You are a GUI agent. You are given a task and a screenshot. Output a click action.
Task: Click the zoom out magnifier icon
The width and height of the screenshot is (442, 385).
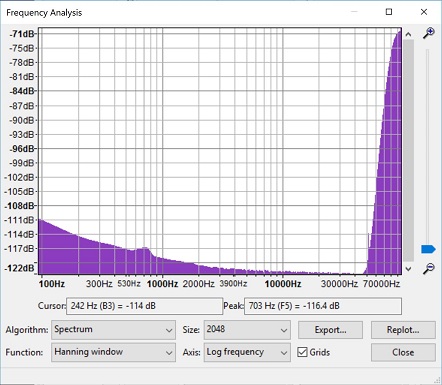click(428, 268)
